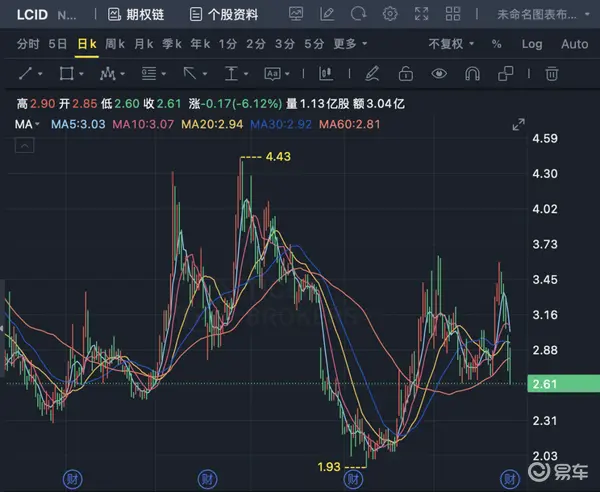Expand the unnamed chart layout dropdown
Screen dimensions: 600x492
543,15
